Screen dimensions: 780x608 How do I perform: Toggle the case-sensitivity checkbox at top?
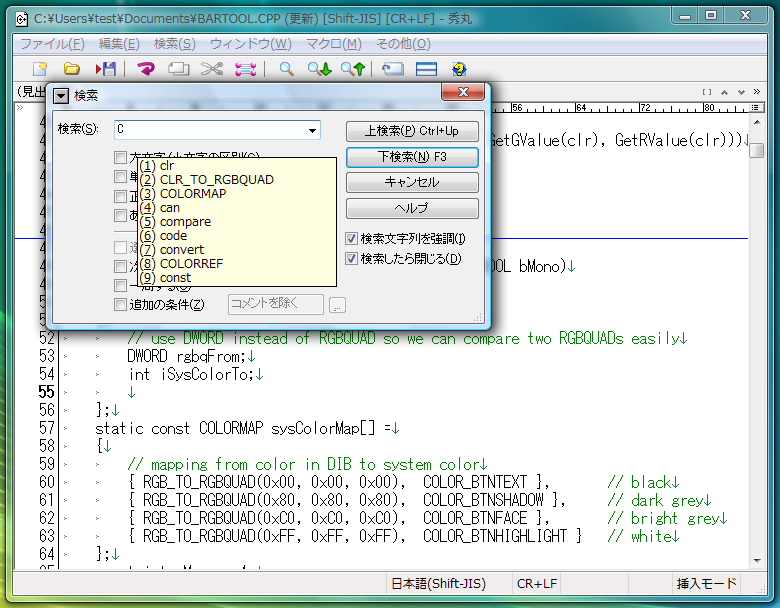pyautogui.click(x=120, y=158)
